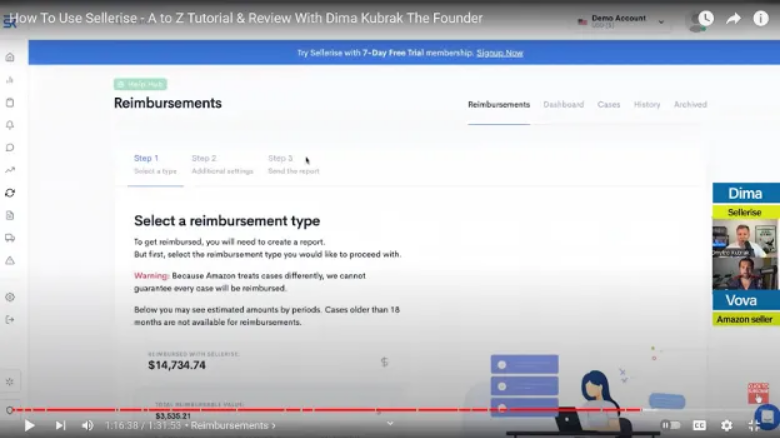This screenshot has height=438, width=780.
Task: Select Step 2 Additional settings
Action: (222, 164)
